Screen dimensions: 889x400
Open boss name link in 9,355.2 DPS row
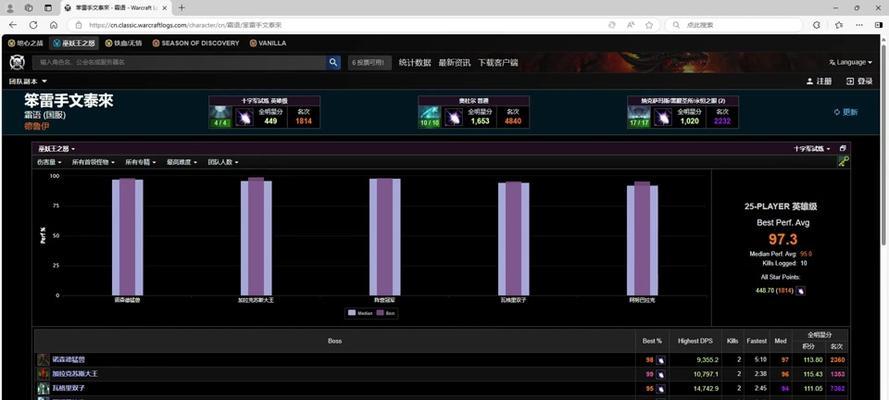(69, 359)
